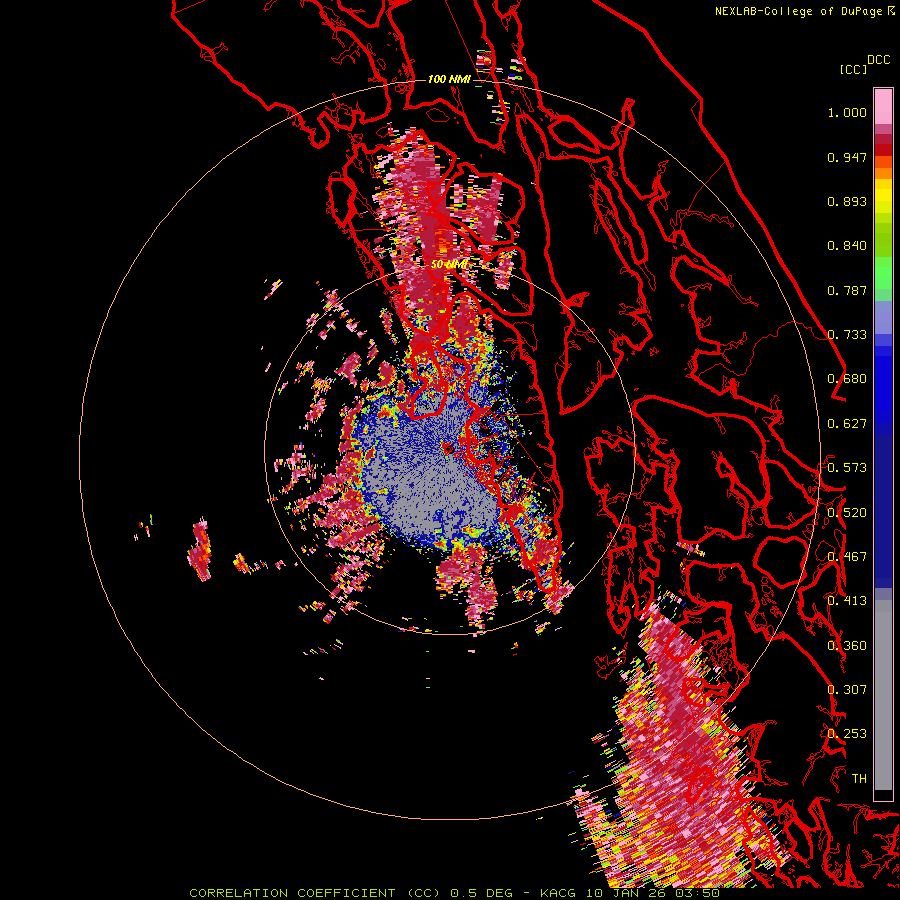
Task: Select the 1.000 scale value
Action: [x=847, y=112]
